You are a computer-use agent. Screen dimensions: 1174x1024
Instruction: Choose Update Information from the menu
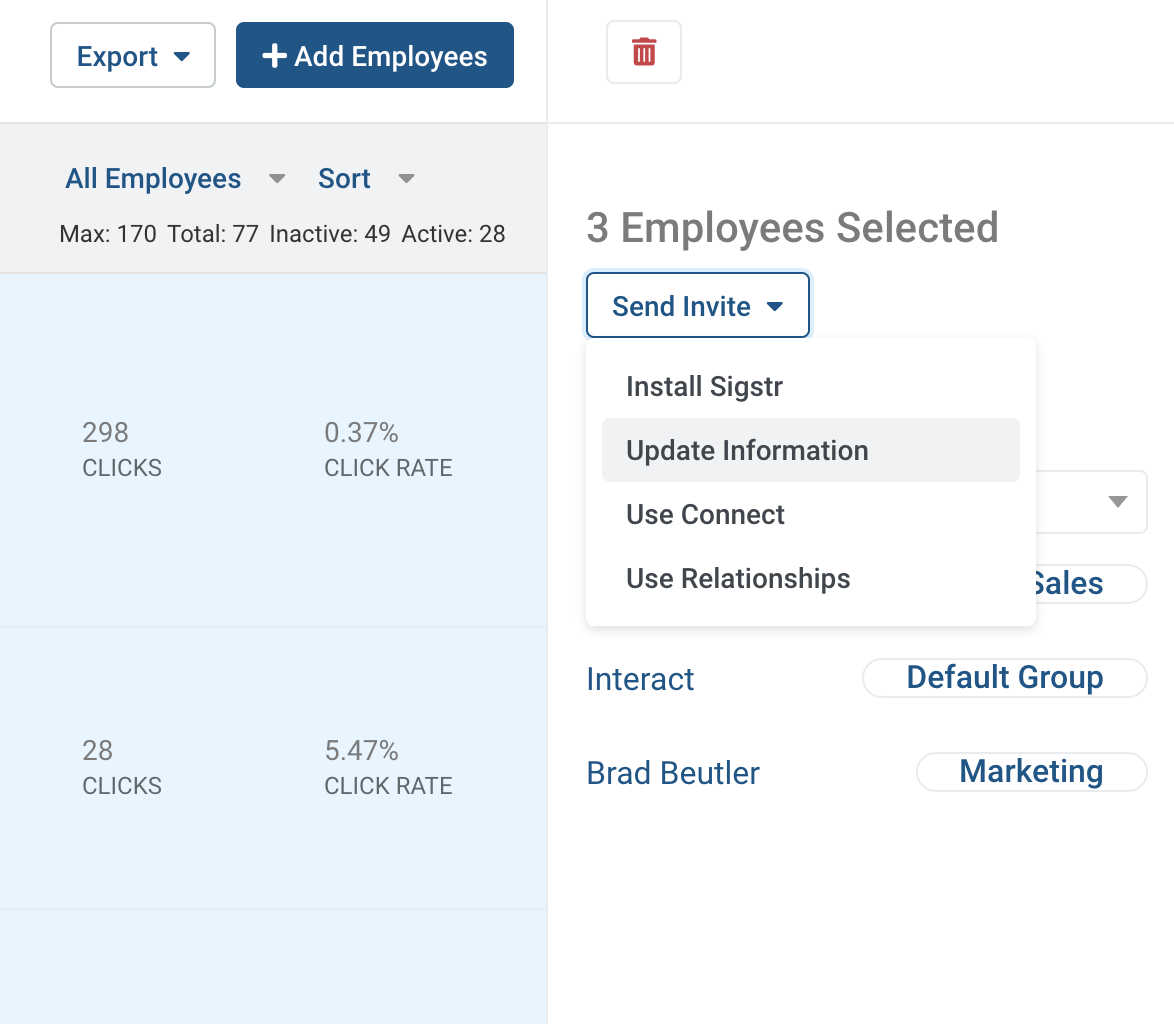coord(811,451)
